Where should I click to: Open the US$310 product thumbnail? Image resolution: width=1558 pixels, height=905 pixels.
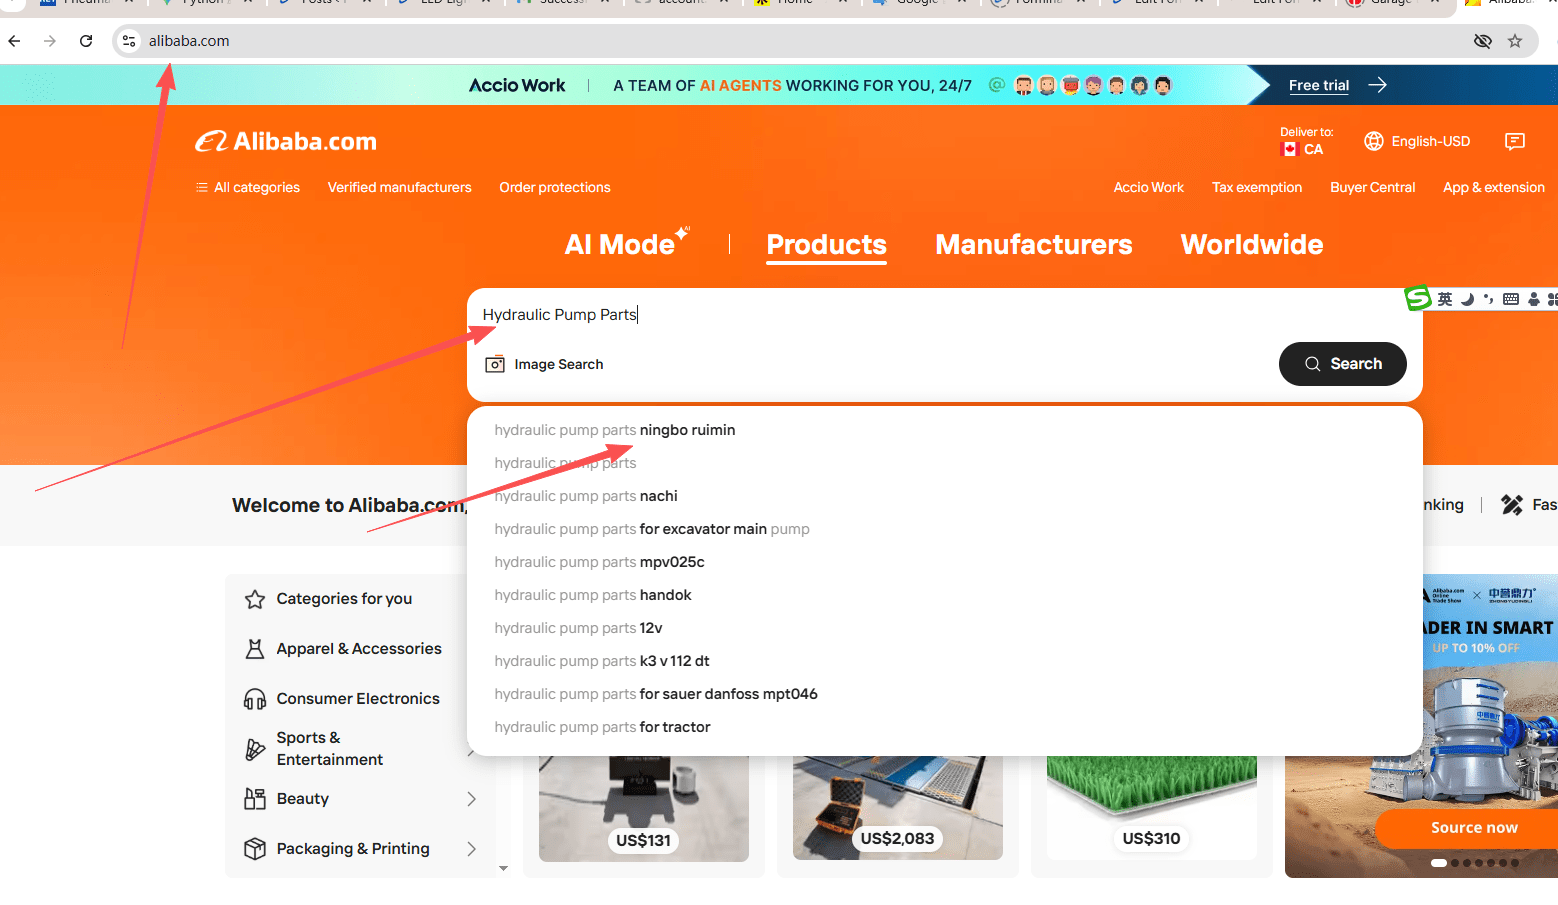(1152, 809)
